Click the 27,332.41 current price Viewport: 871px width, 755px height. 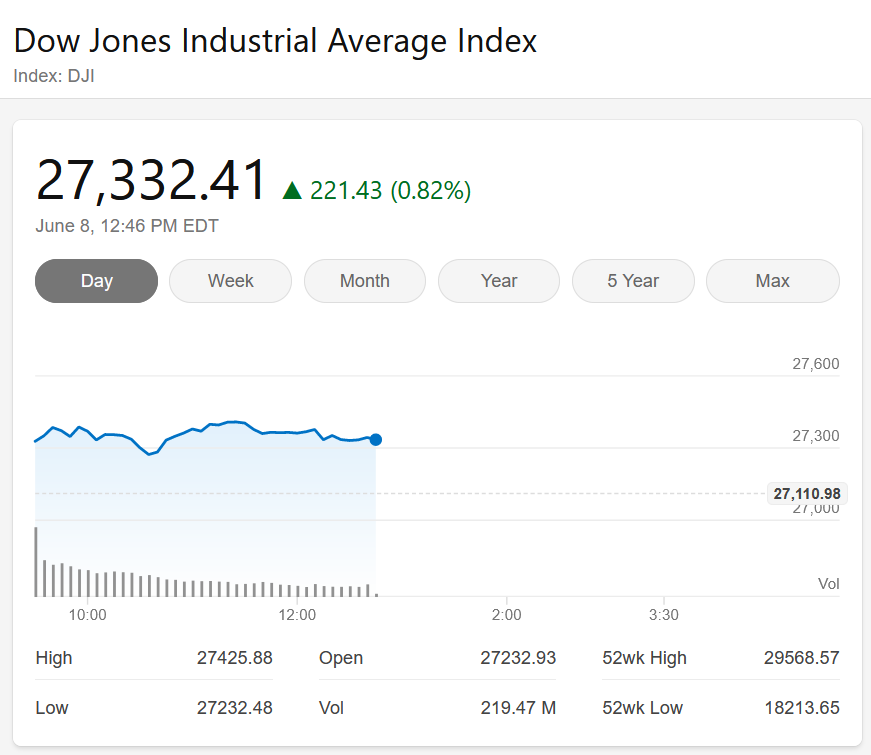click(x=152, y=181)
